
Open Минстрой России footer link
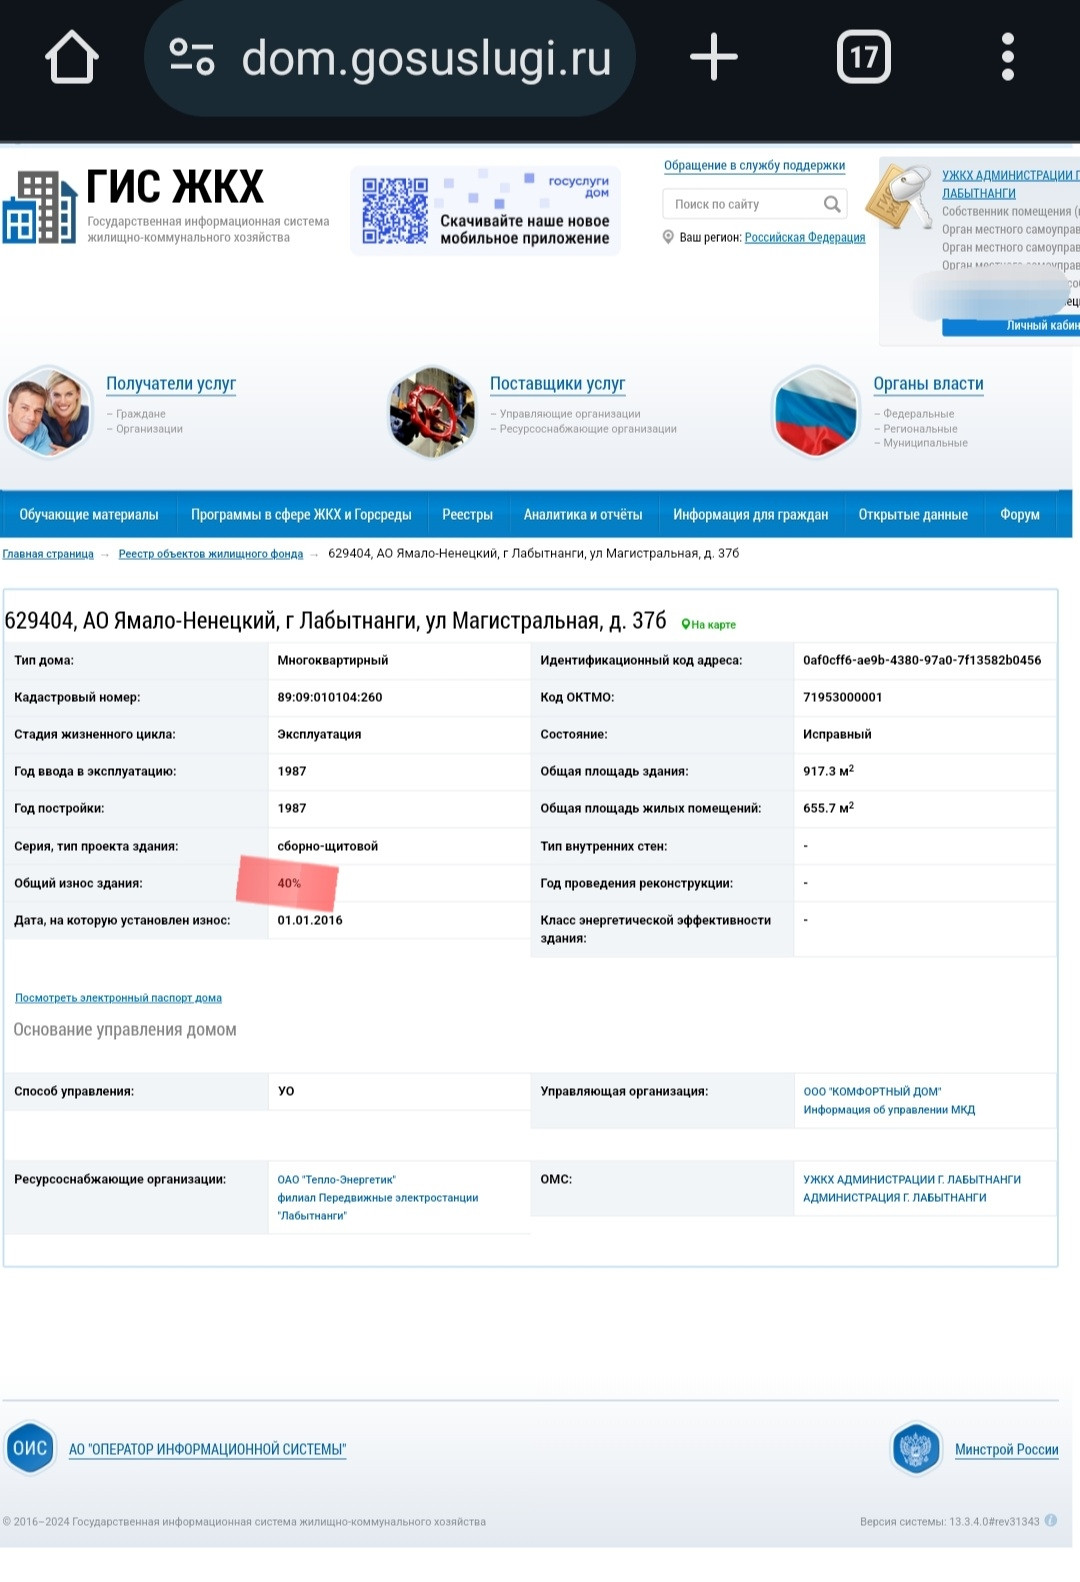point(1006,1449)
